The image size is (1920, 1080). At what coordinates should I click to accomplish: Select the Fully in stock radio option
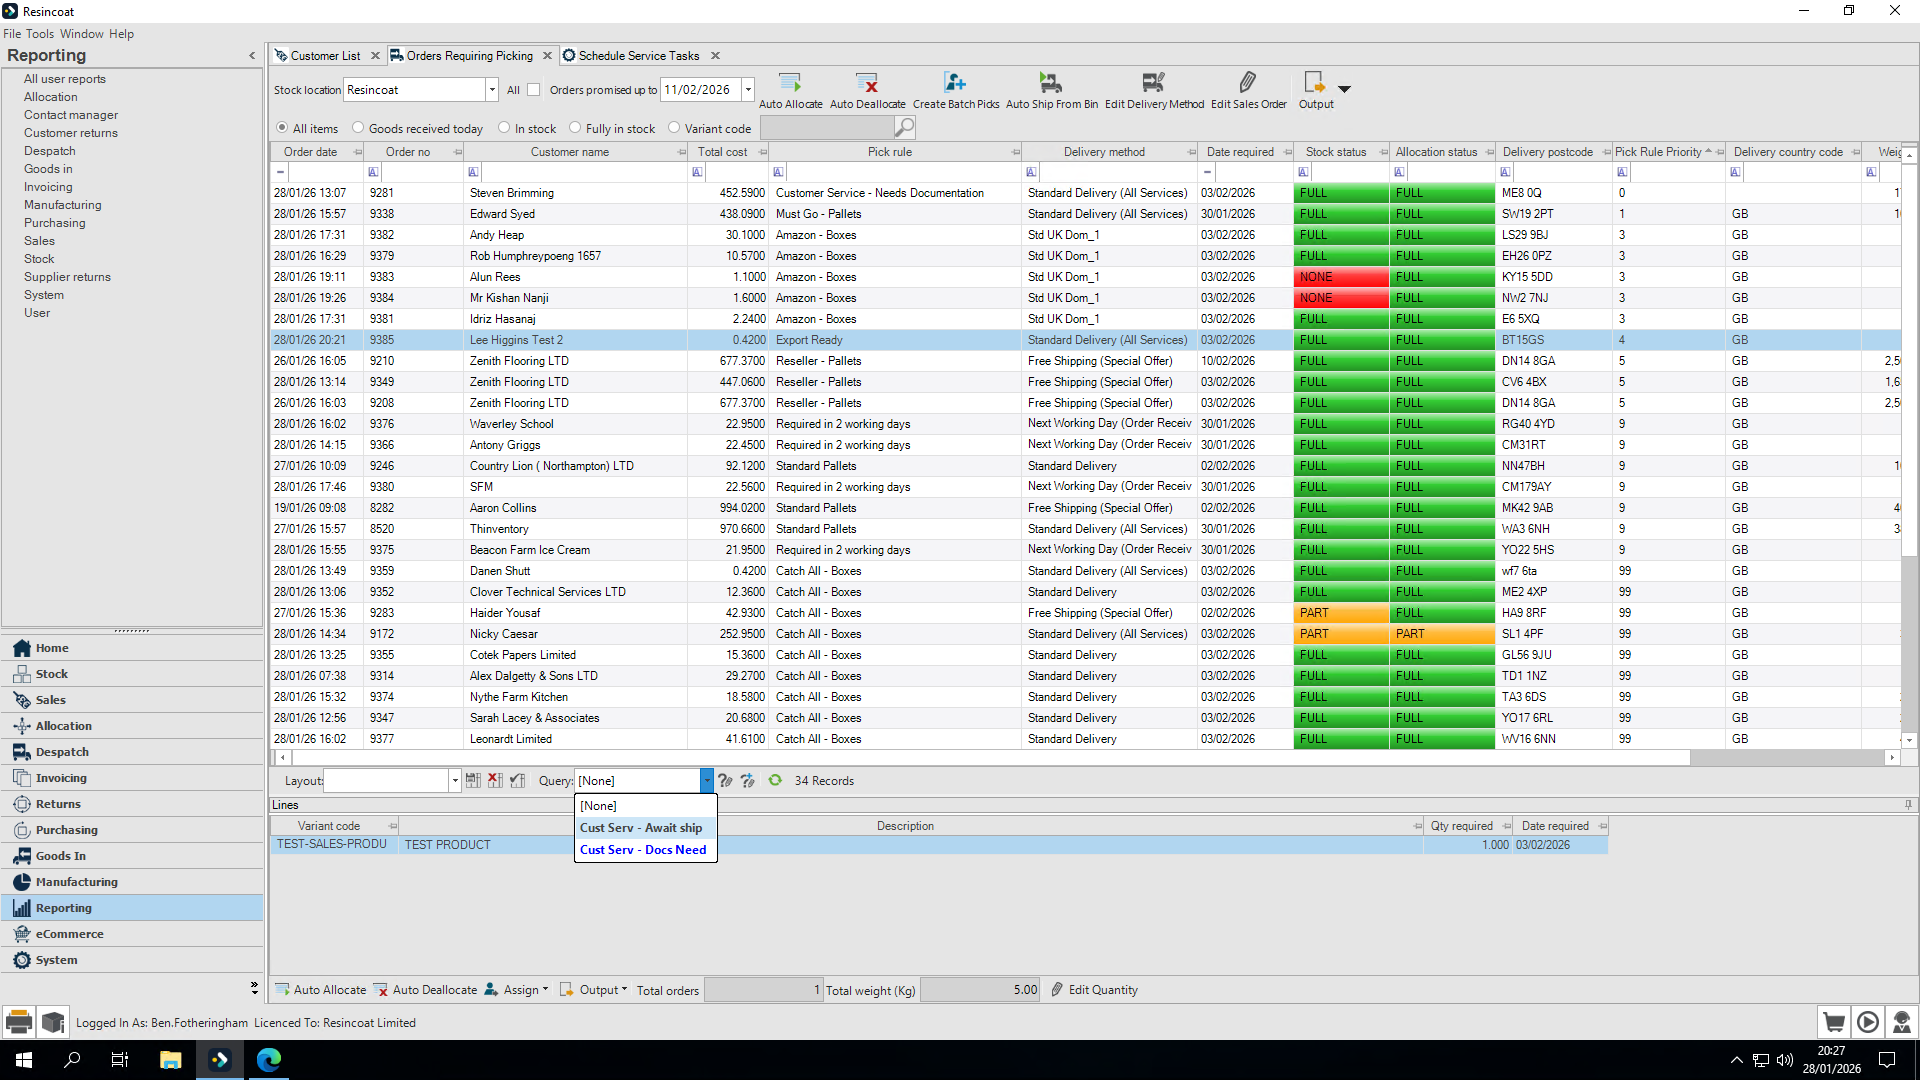pos(575,128)
